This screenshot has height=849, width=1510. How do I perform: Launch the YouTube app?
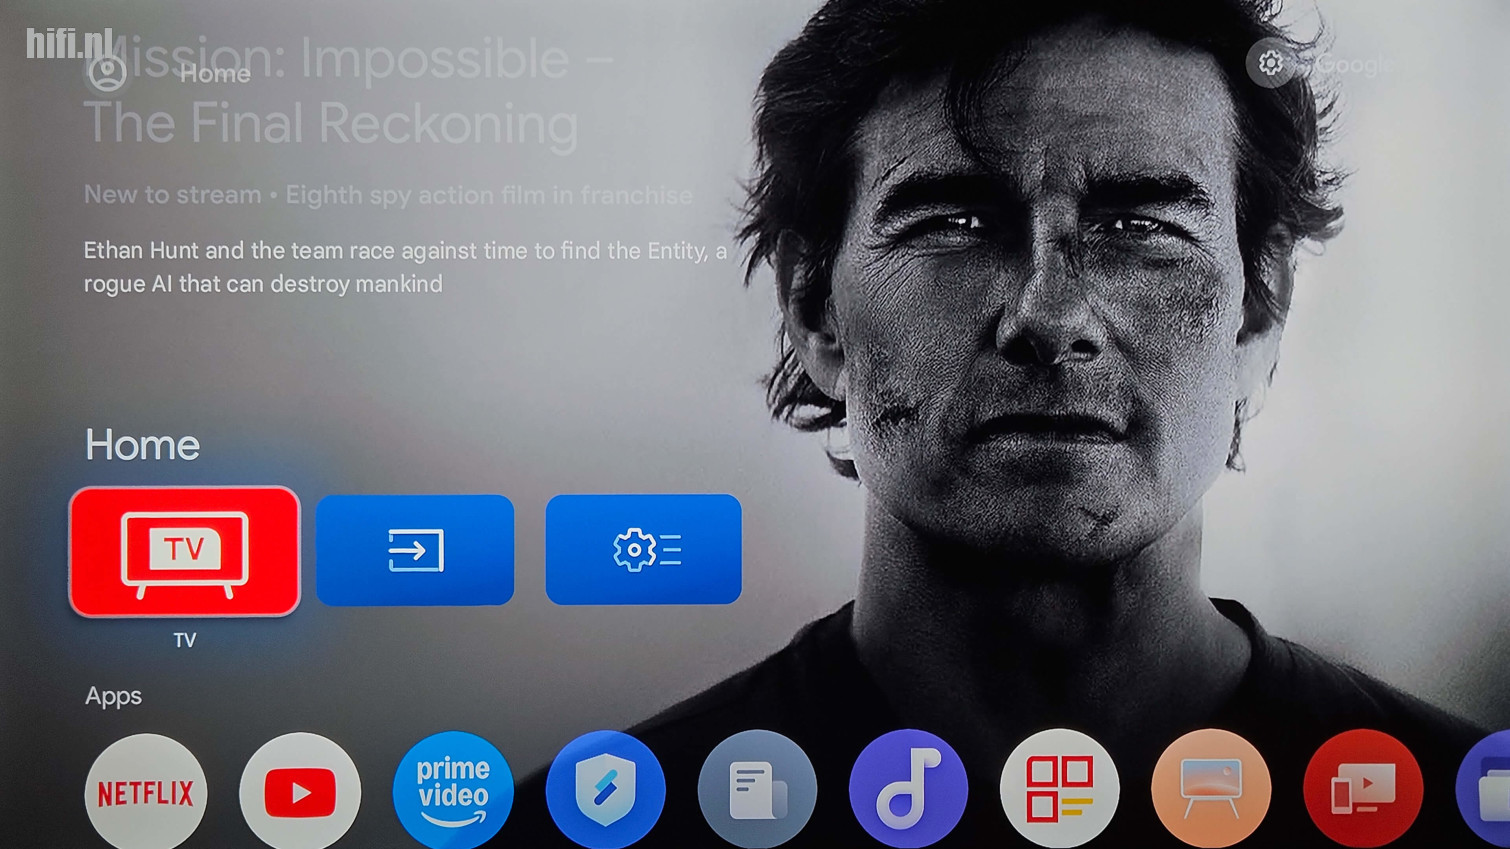pos(300,792)
